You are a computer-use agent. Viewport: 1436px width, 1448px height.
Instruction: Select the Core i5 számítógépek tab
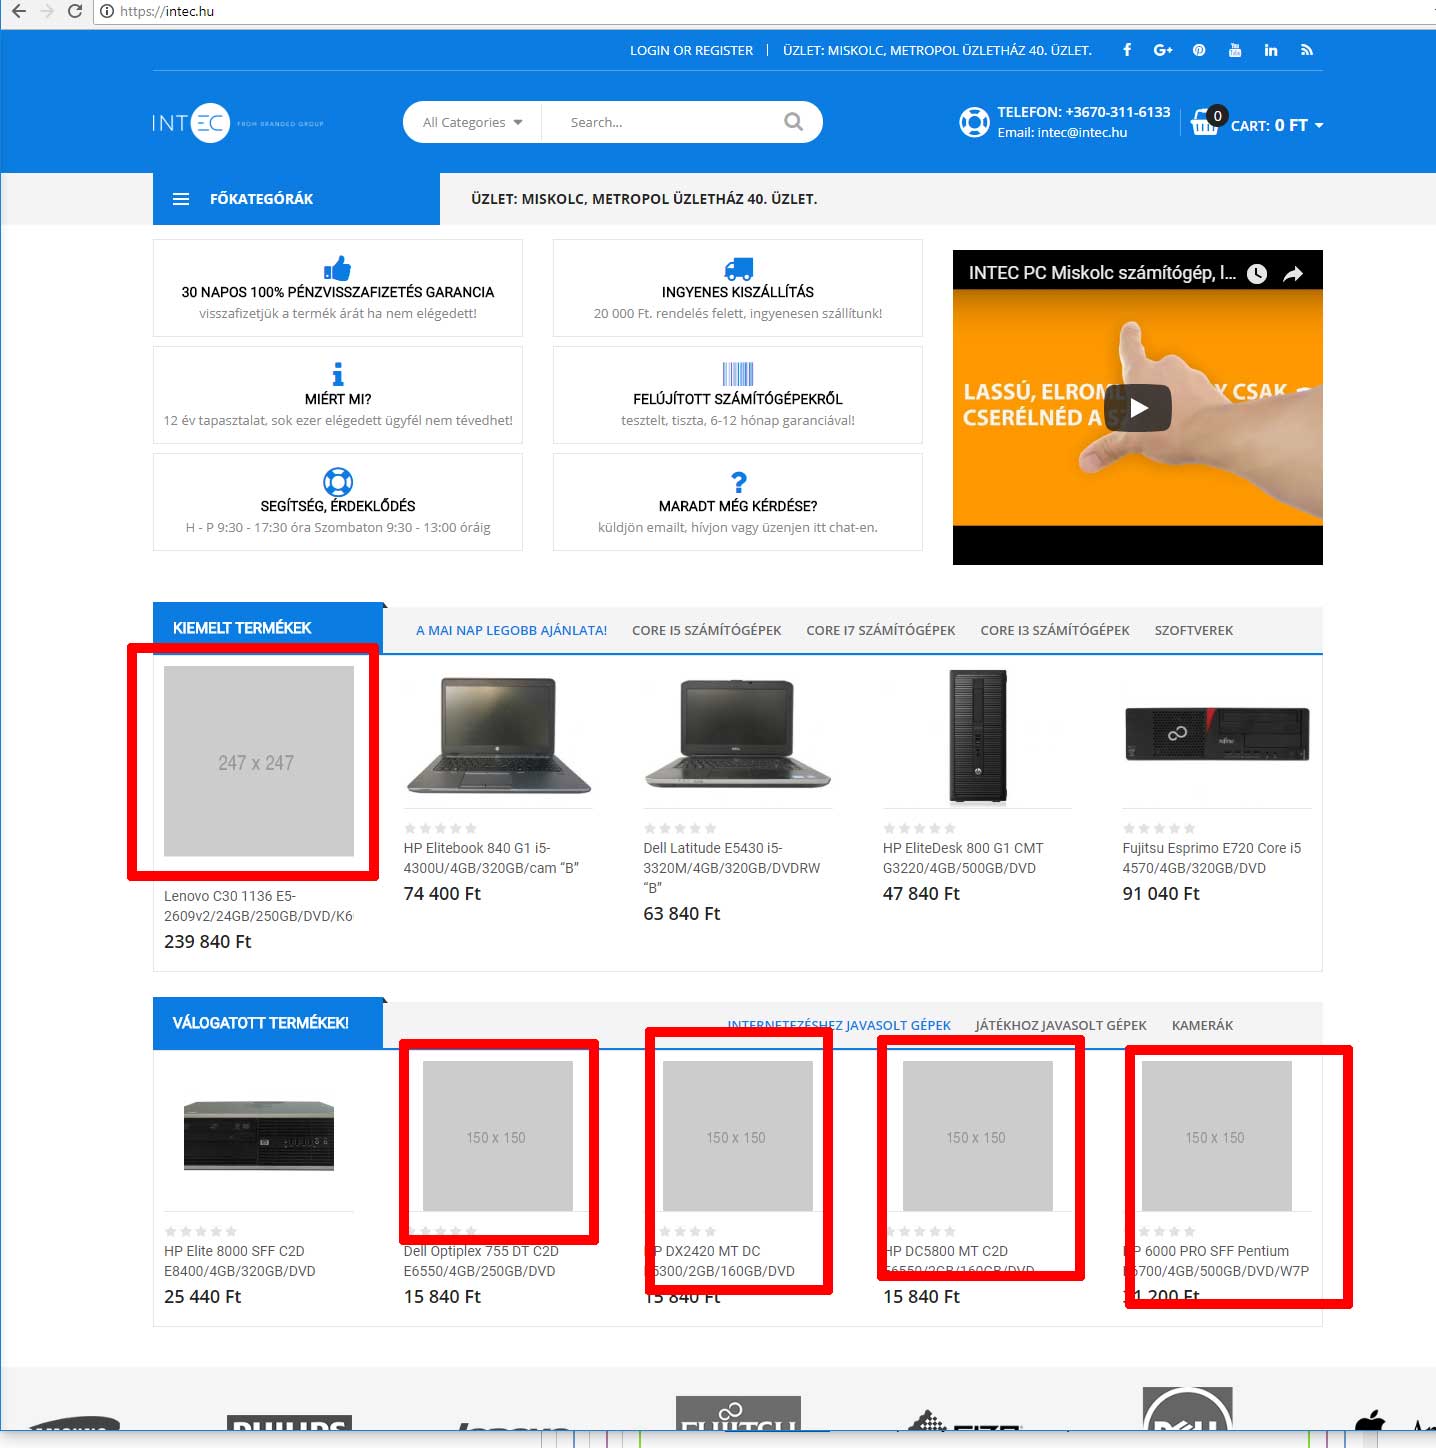click(706, 630)
